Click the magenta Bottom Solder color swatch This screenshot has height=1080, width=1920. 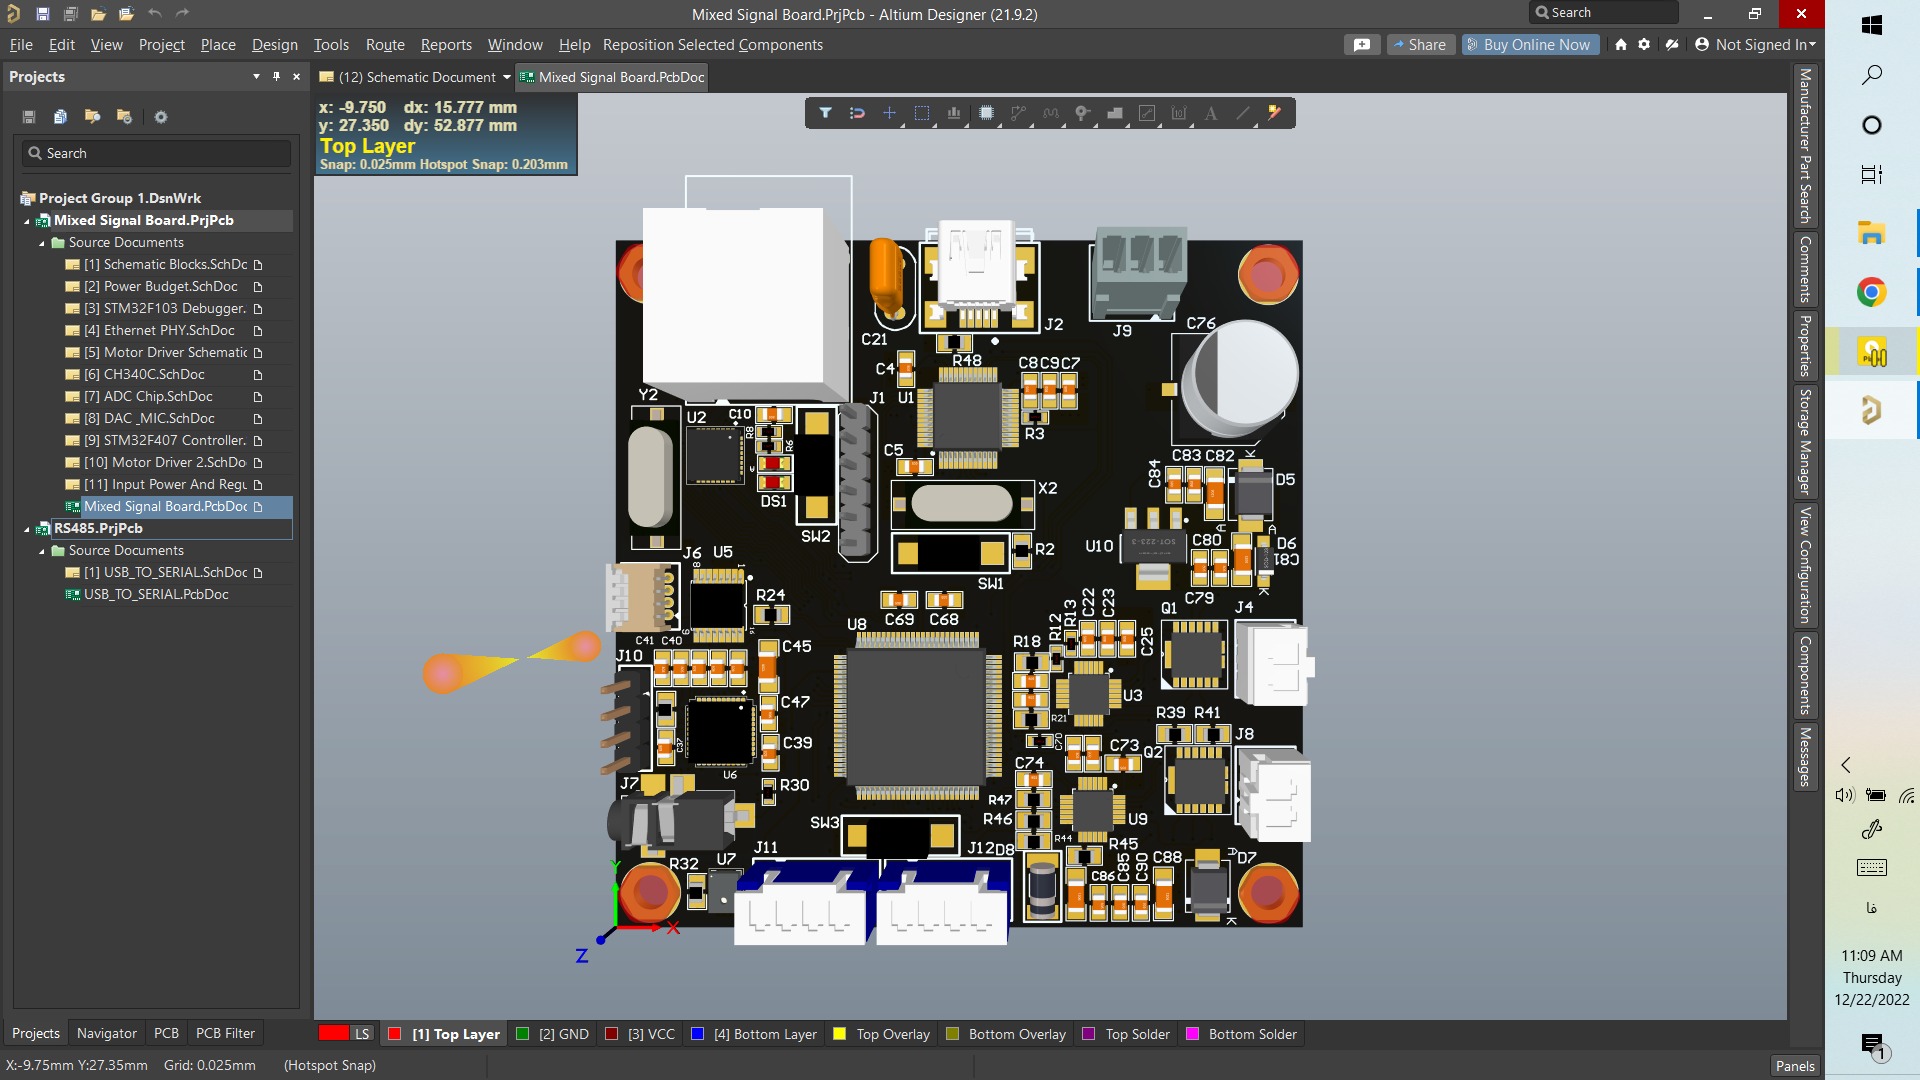1192,1034
